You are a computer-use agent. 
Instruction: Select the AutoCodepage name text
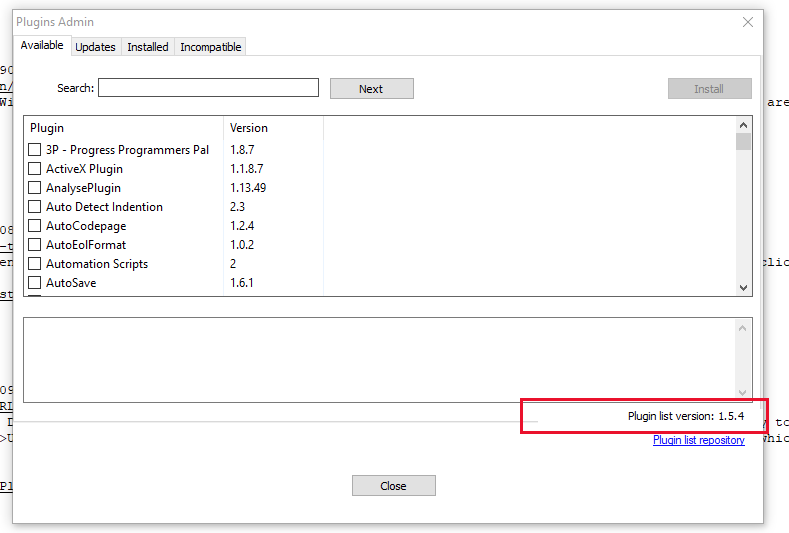click(86, 226)
